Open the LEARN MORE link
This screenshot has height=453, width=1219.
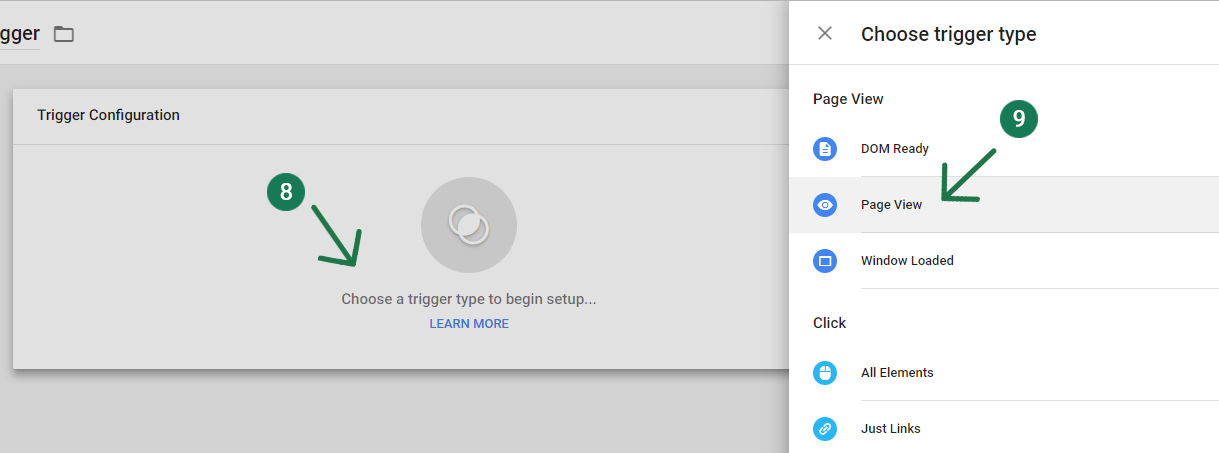[469, 324]
